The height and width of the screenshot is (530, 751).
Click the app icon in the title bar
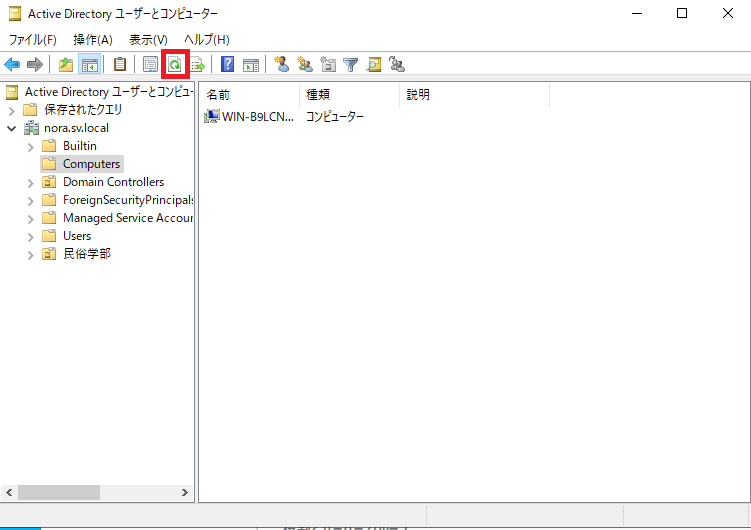[x=15, y=14]
